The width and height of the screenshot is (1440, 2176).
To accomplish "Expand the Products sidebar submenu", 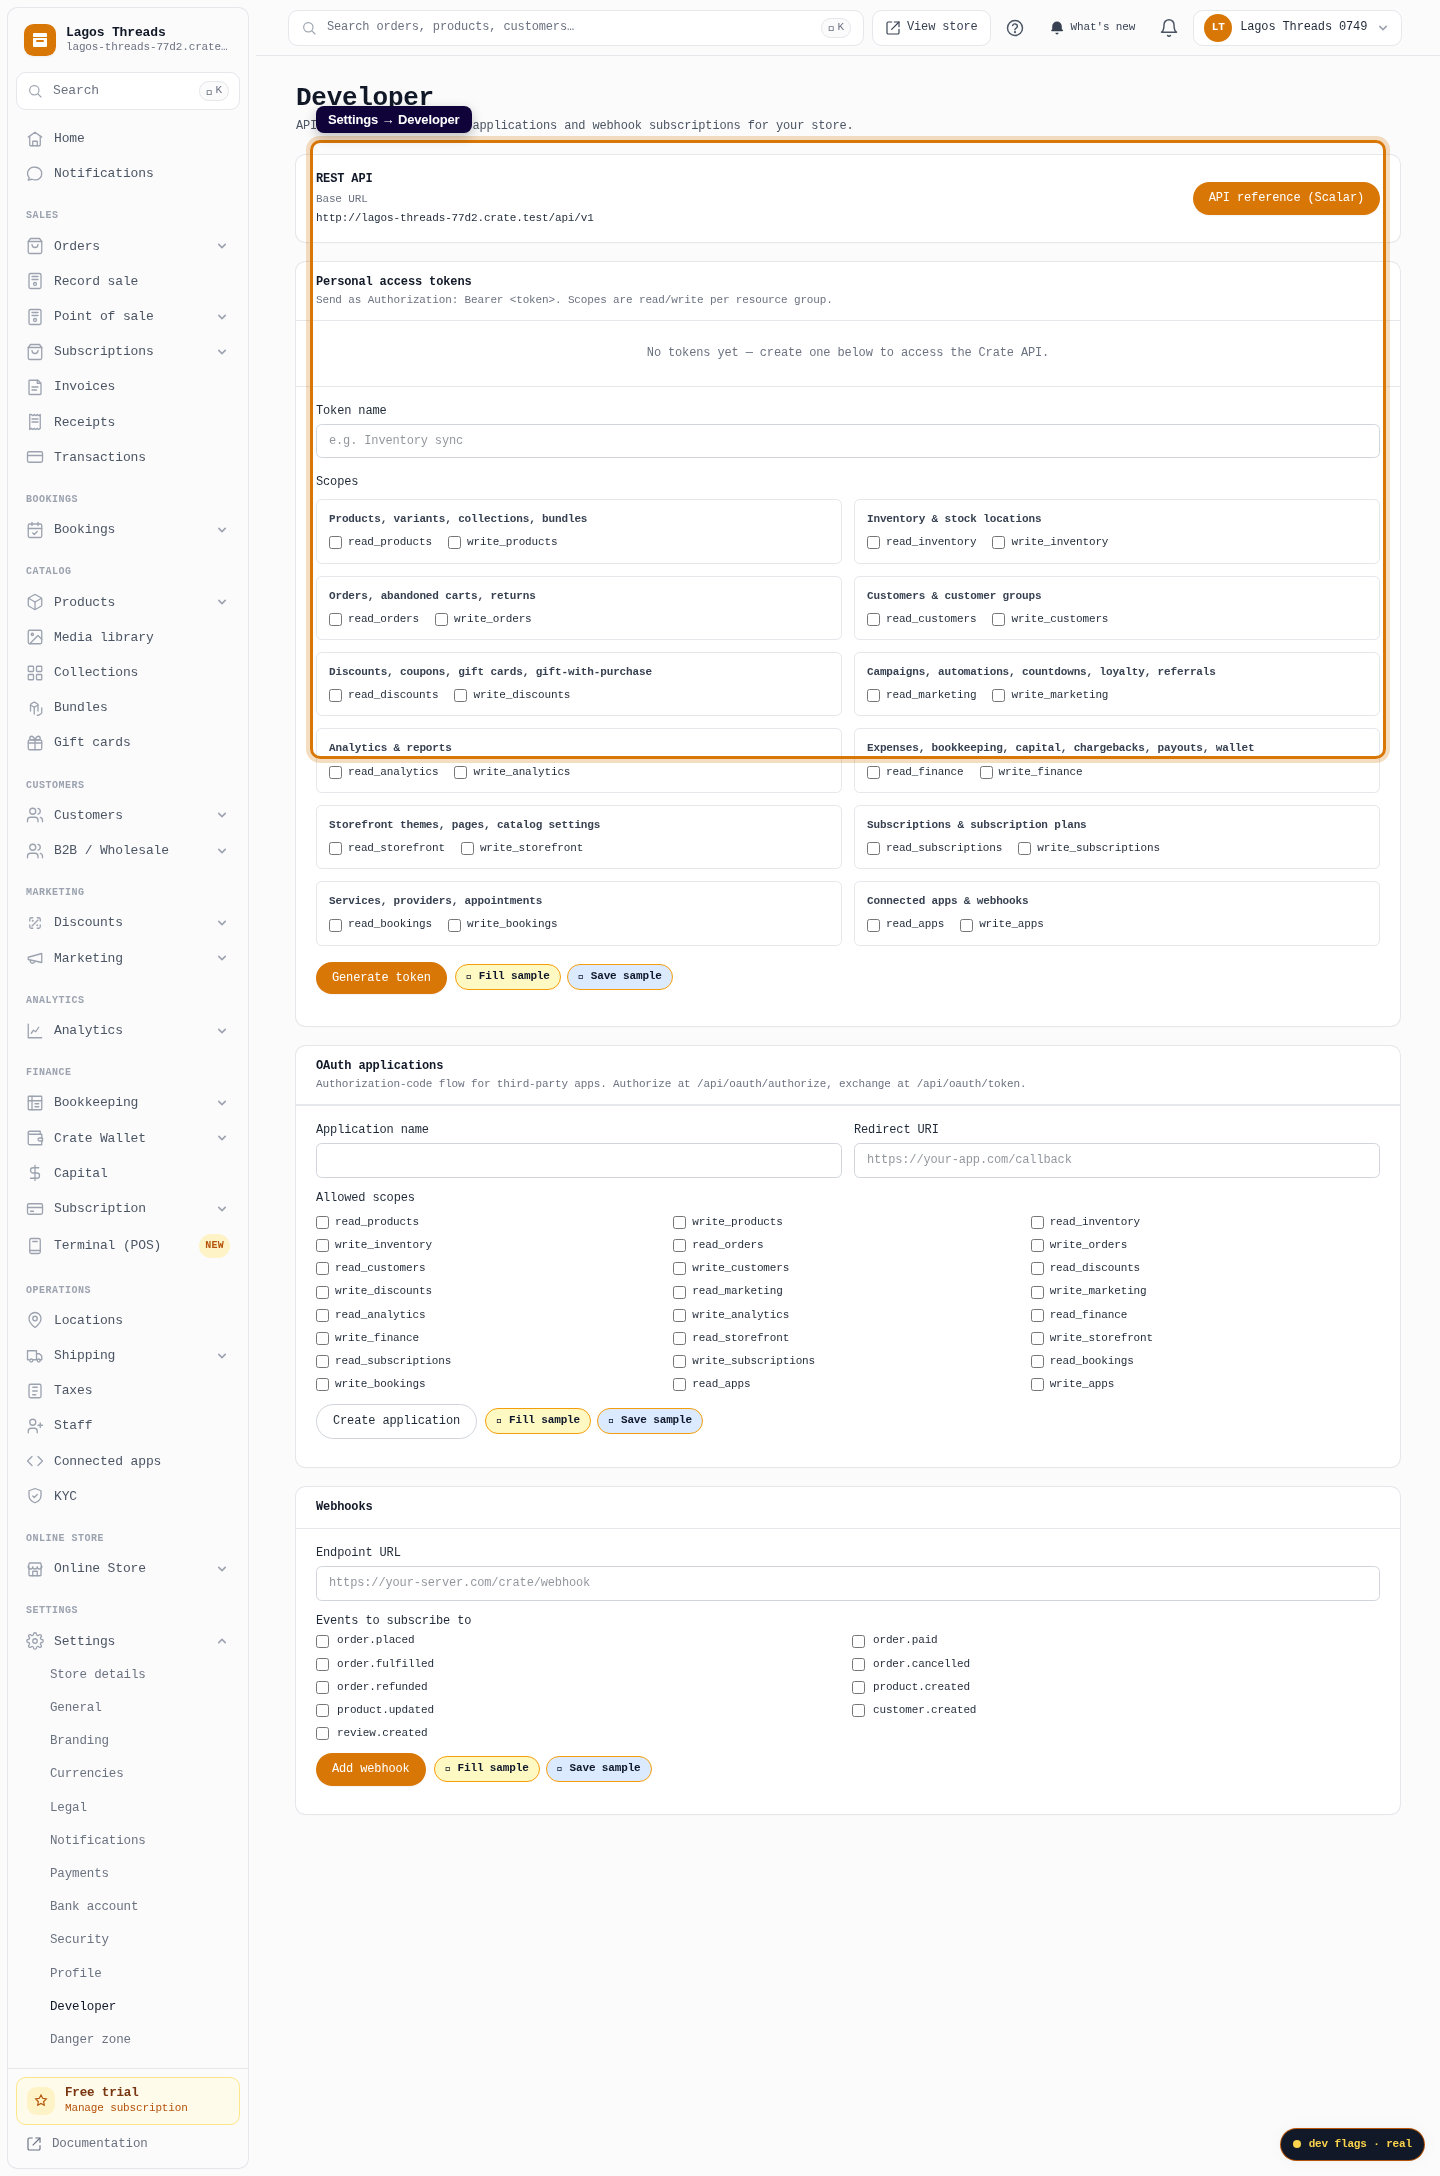I will click(222, 602).
